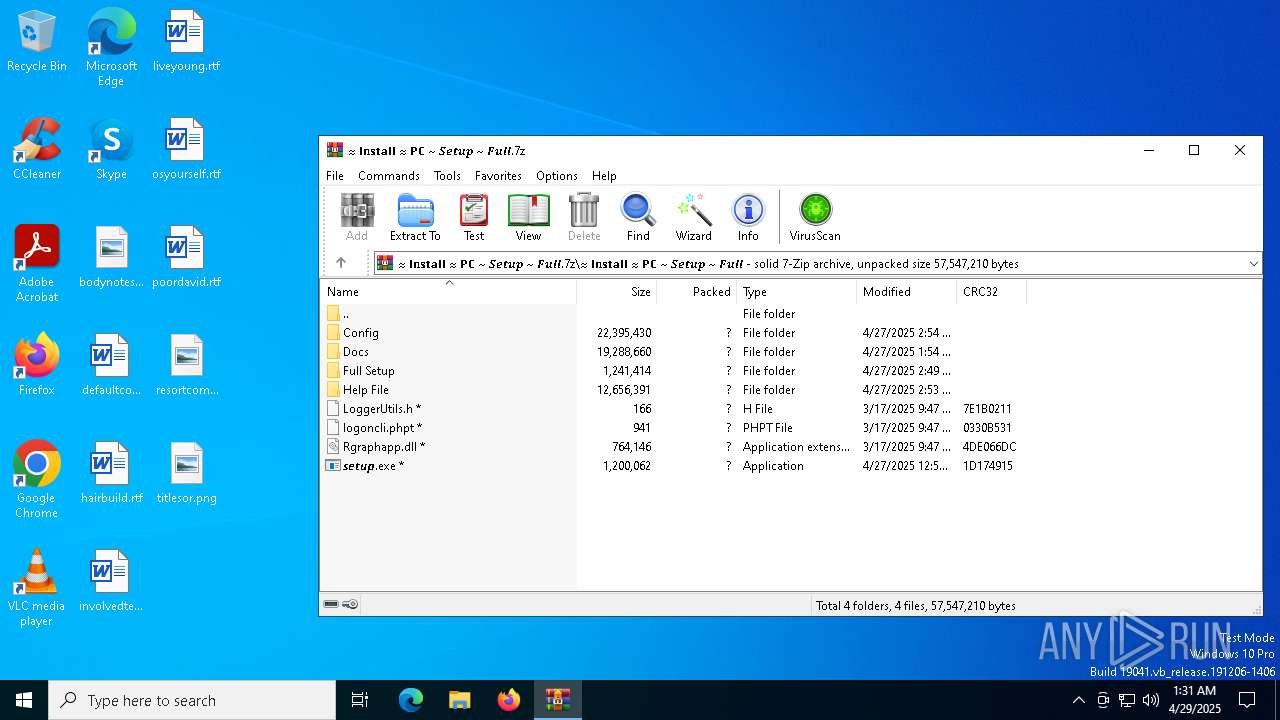This screenshot has width=1280, height=720.
Task: Open the View toolbar icon
Action: (528, 217)
